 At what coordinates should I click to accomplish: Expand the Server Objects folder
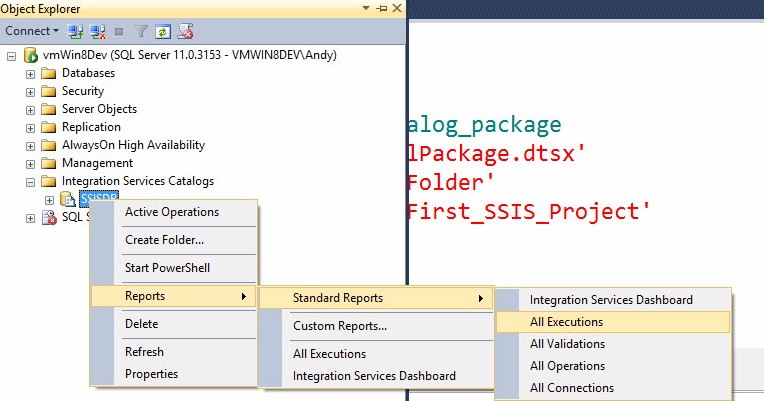coord(30,111)
